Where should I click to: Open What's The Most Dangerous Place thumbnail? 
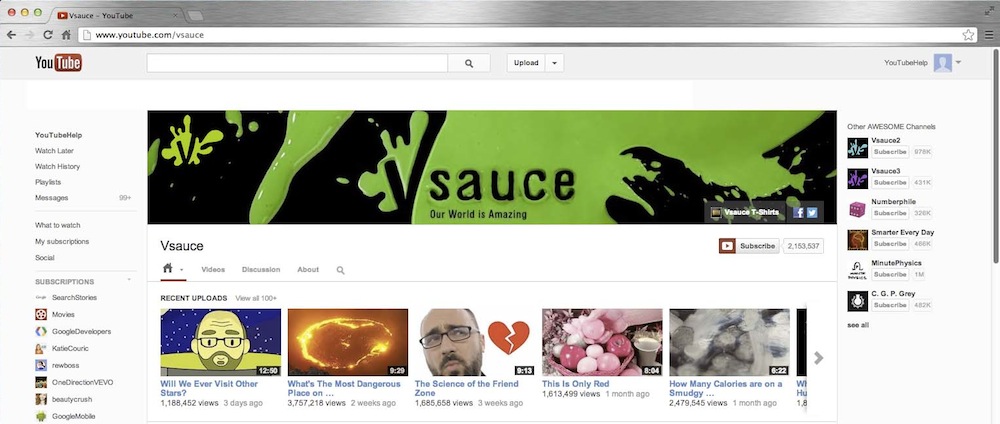pyautogui.click(x=348, y=342)
